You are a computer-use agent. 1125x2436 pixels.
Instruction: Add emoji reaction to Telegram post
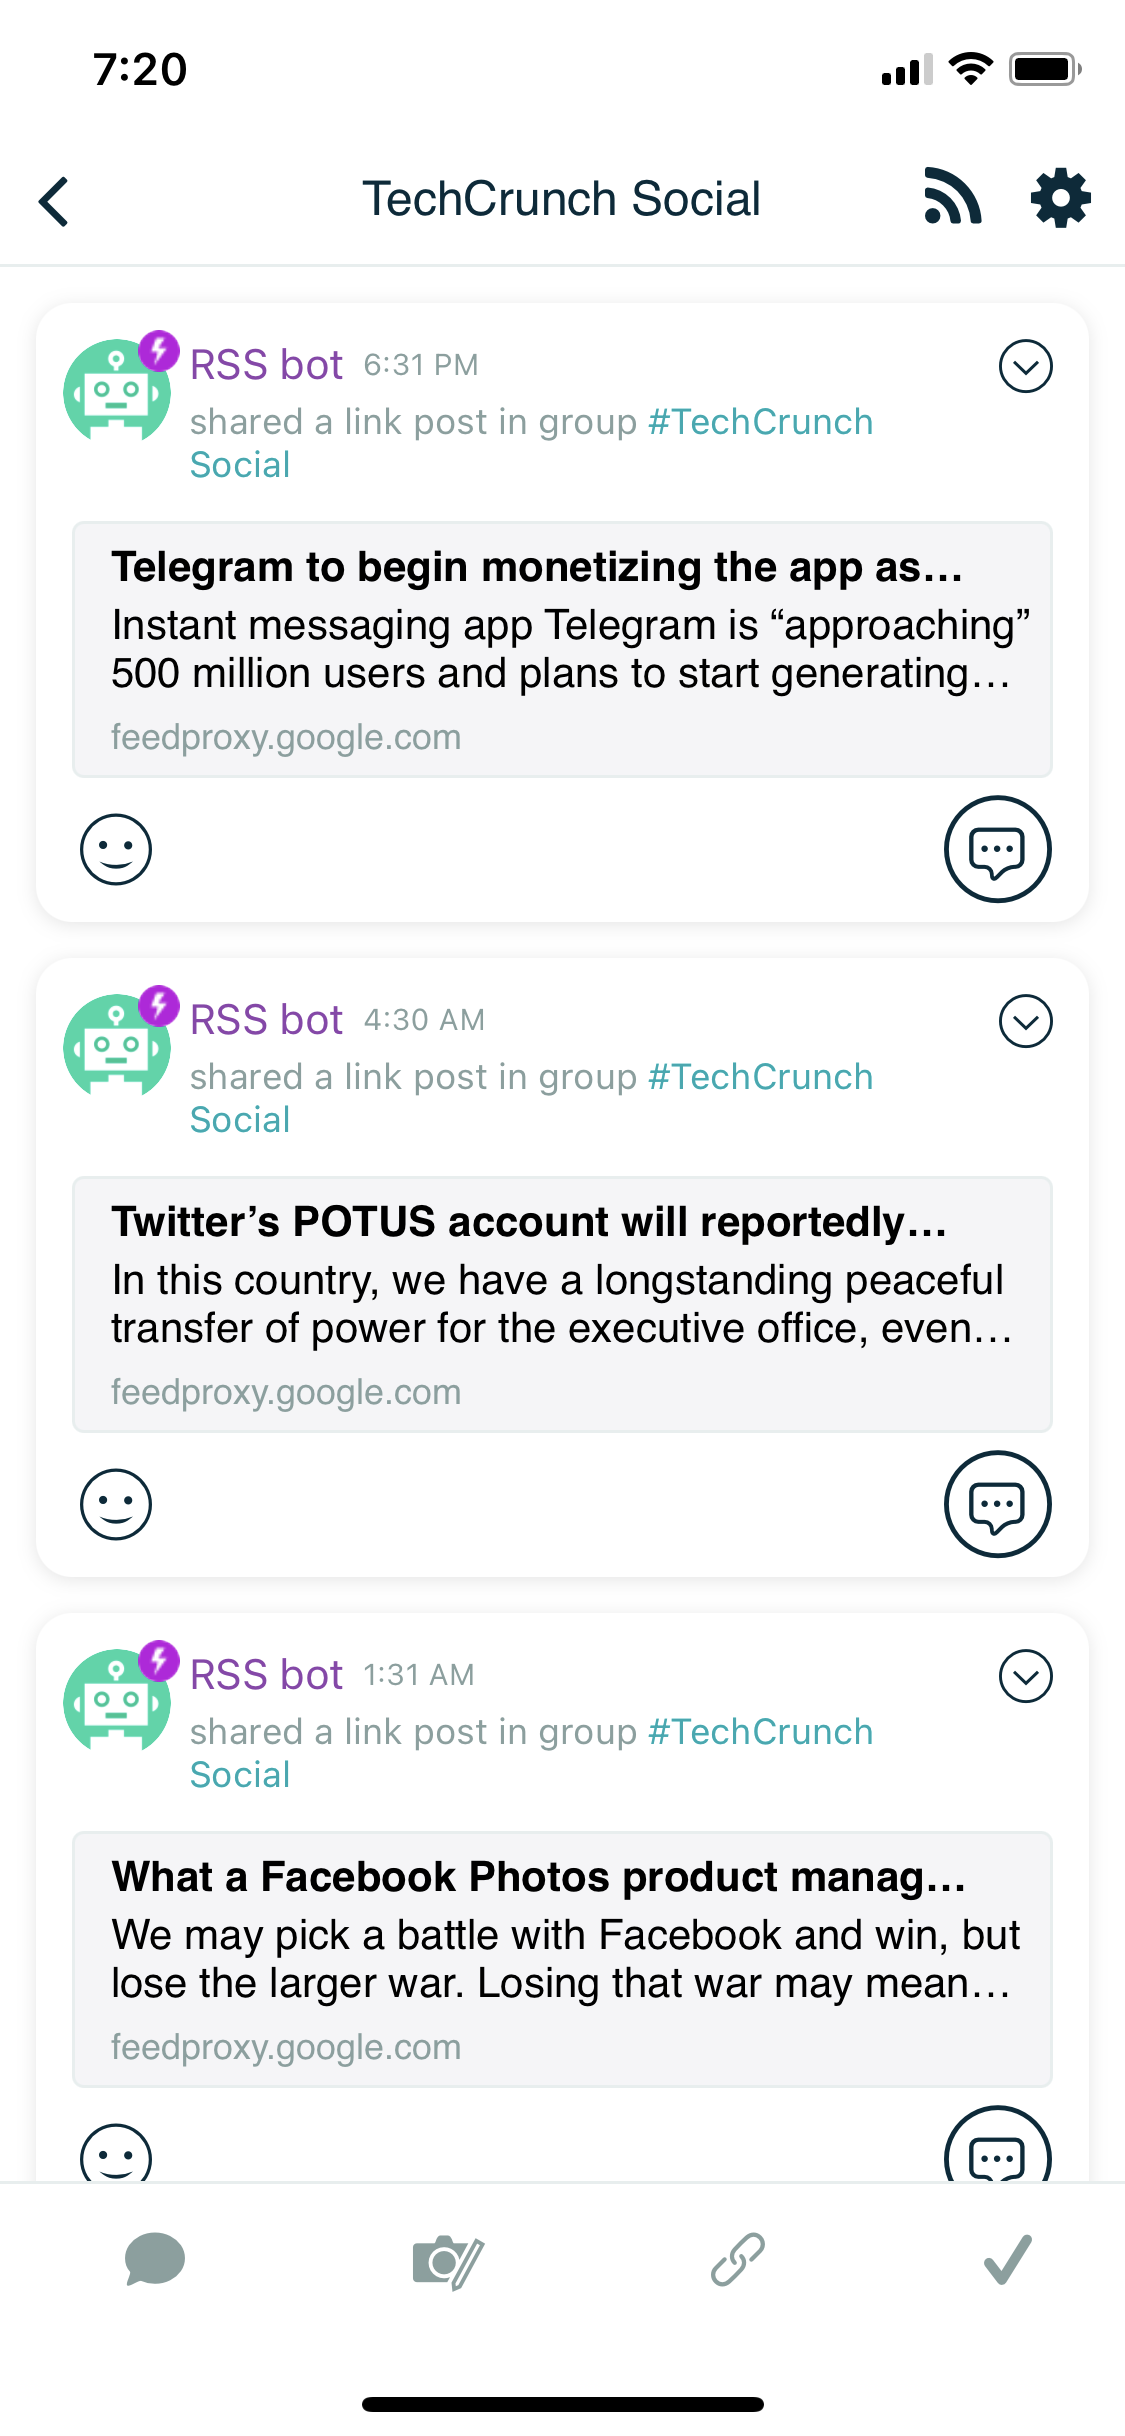[x=116, y=849]
